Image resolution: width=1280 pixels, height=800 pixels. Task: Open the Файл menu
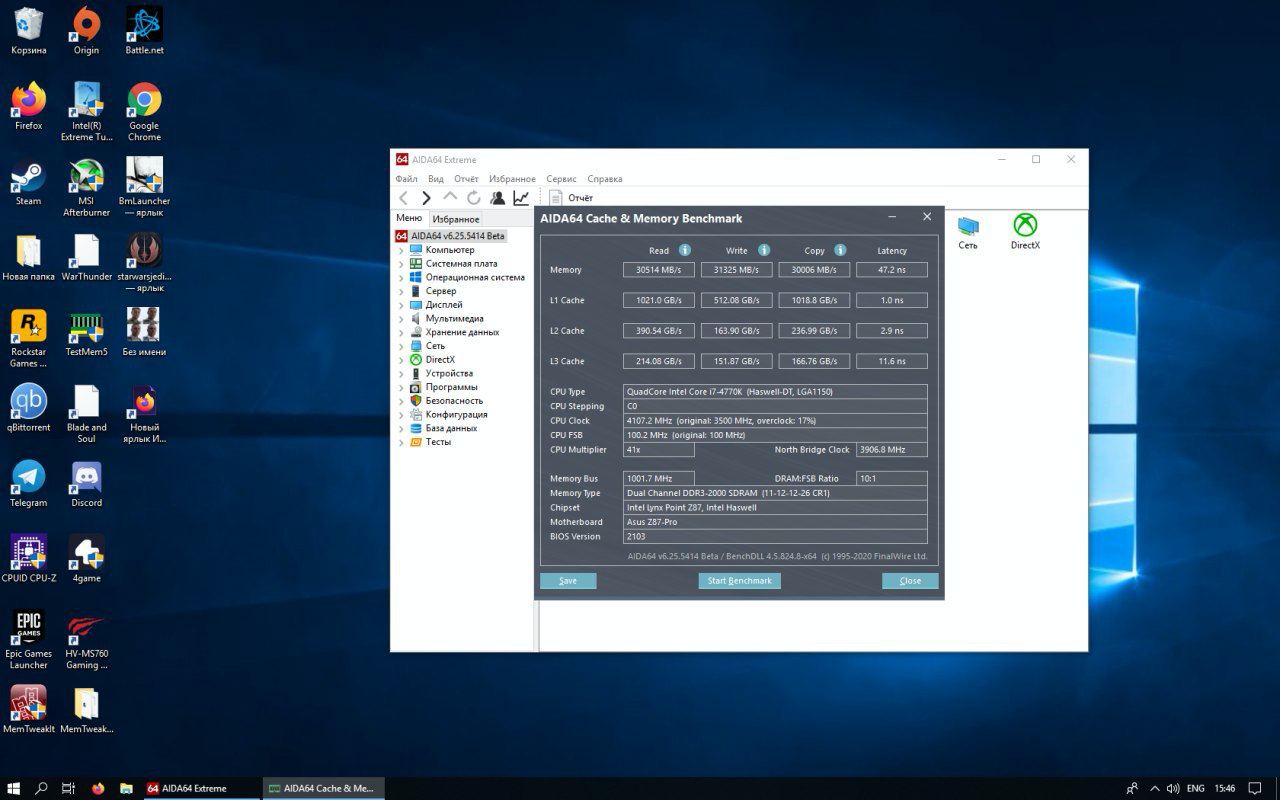pyautogui.click(x=406, y=179)
